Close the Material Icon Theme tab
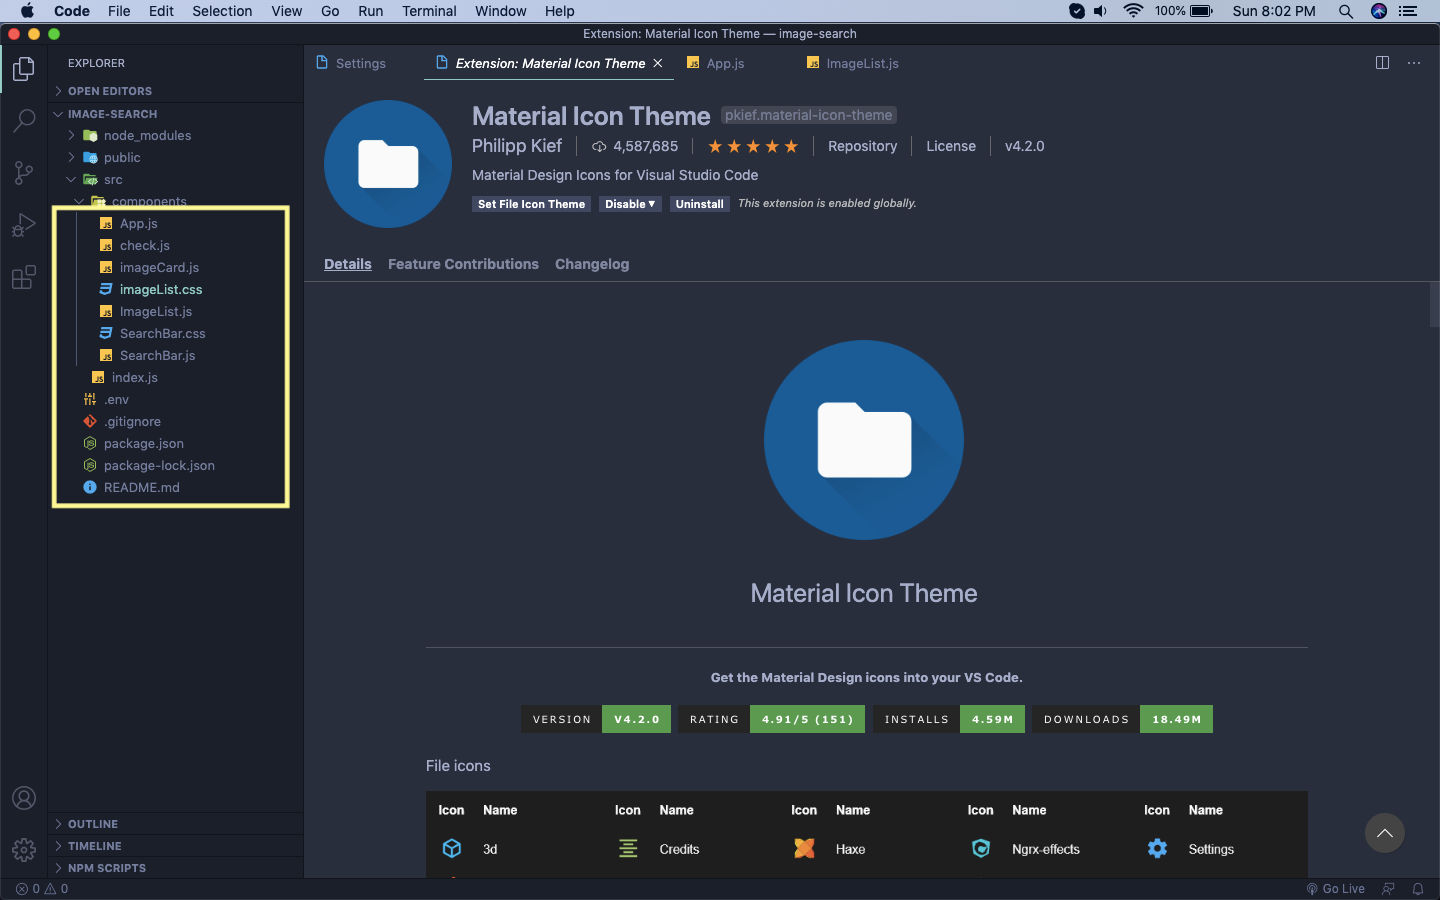 coord(658,63)
